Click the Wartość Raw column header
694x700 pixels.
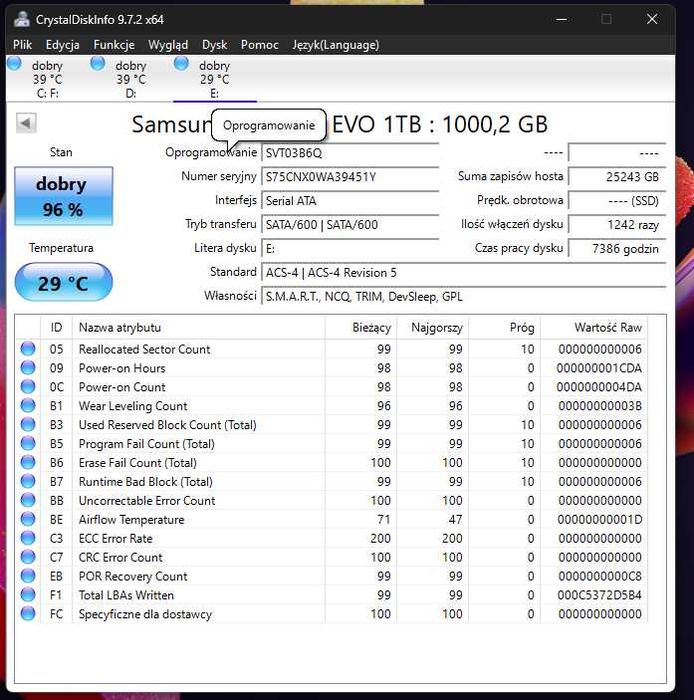click(x=594, y=327)
